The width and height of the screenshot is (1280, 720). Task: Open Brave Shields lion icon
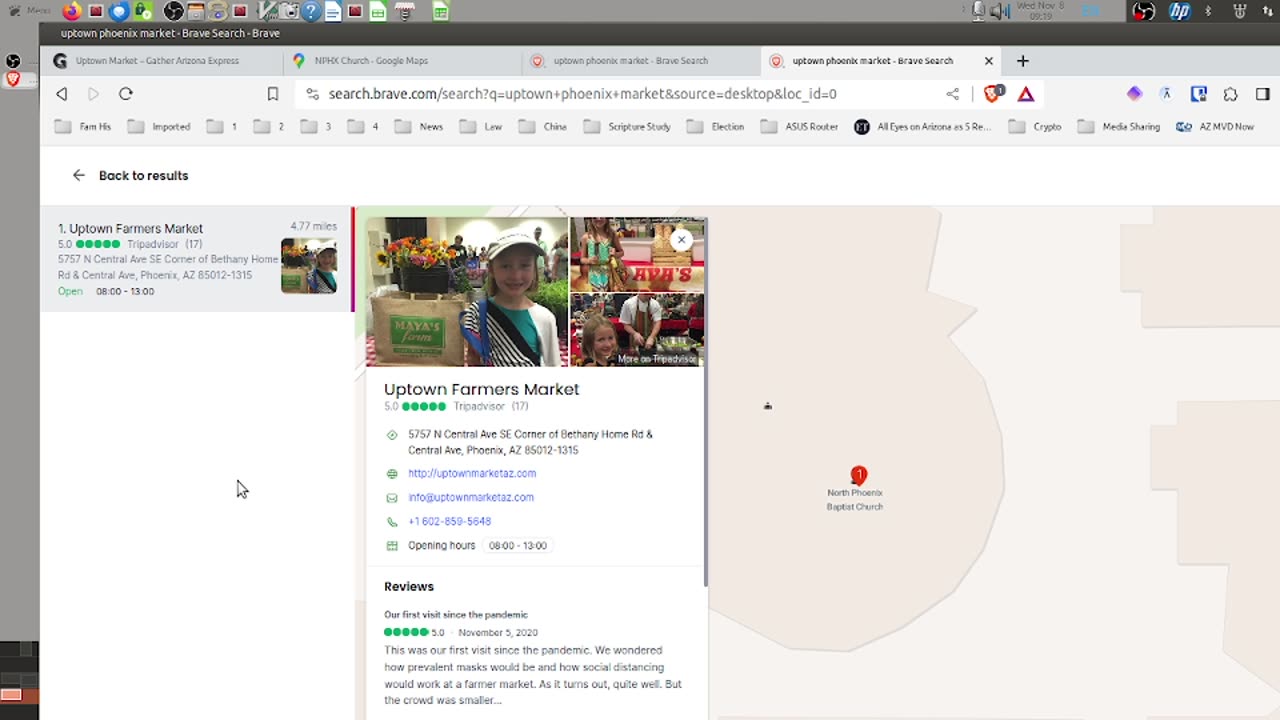pyautogui.click(x=993, y=94)
